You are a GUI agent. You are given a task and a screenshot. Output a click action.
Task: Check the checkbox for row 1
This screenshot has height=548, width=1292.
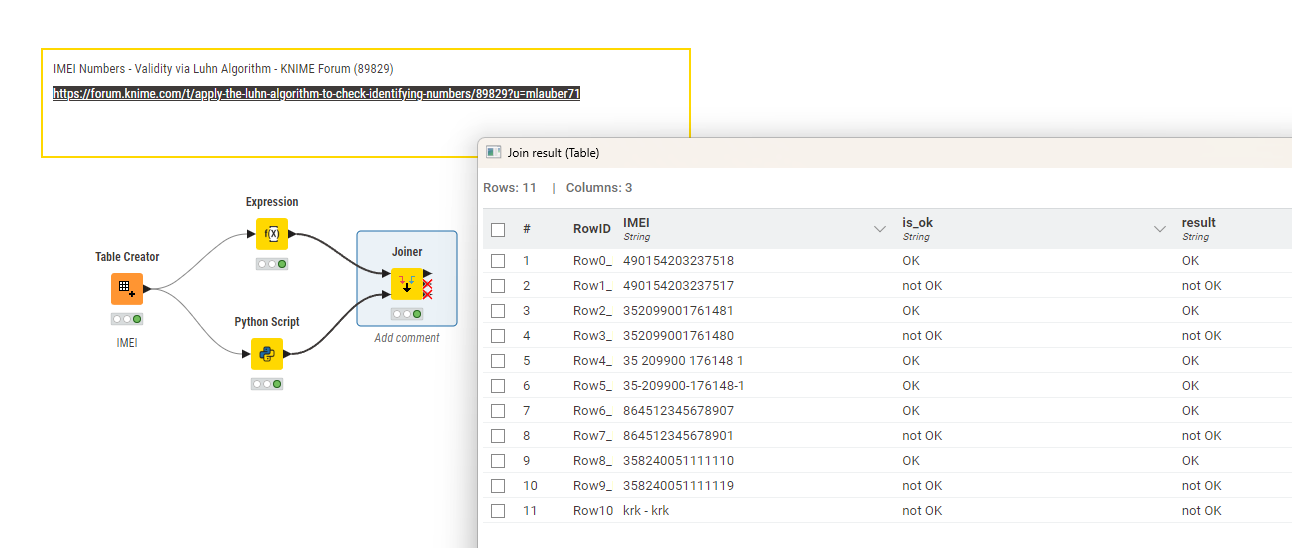coord(498,261)
